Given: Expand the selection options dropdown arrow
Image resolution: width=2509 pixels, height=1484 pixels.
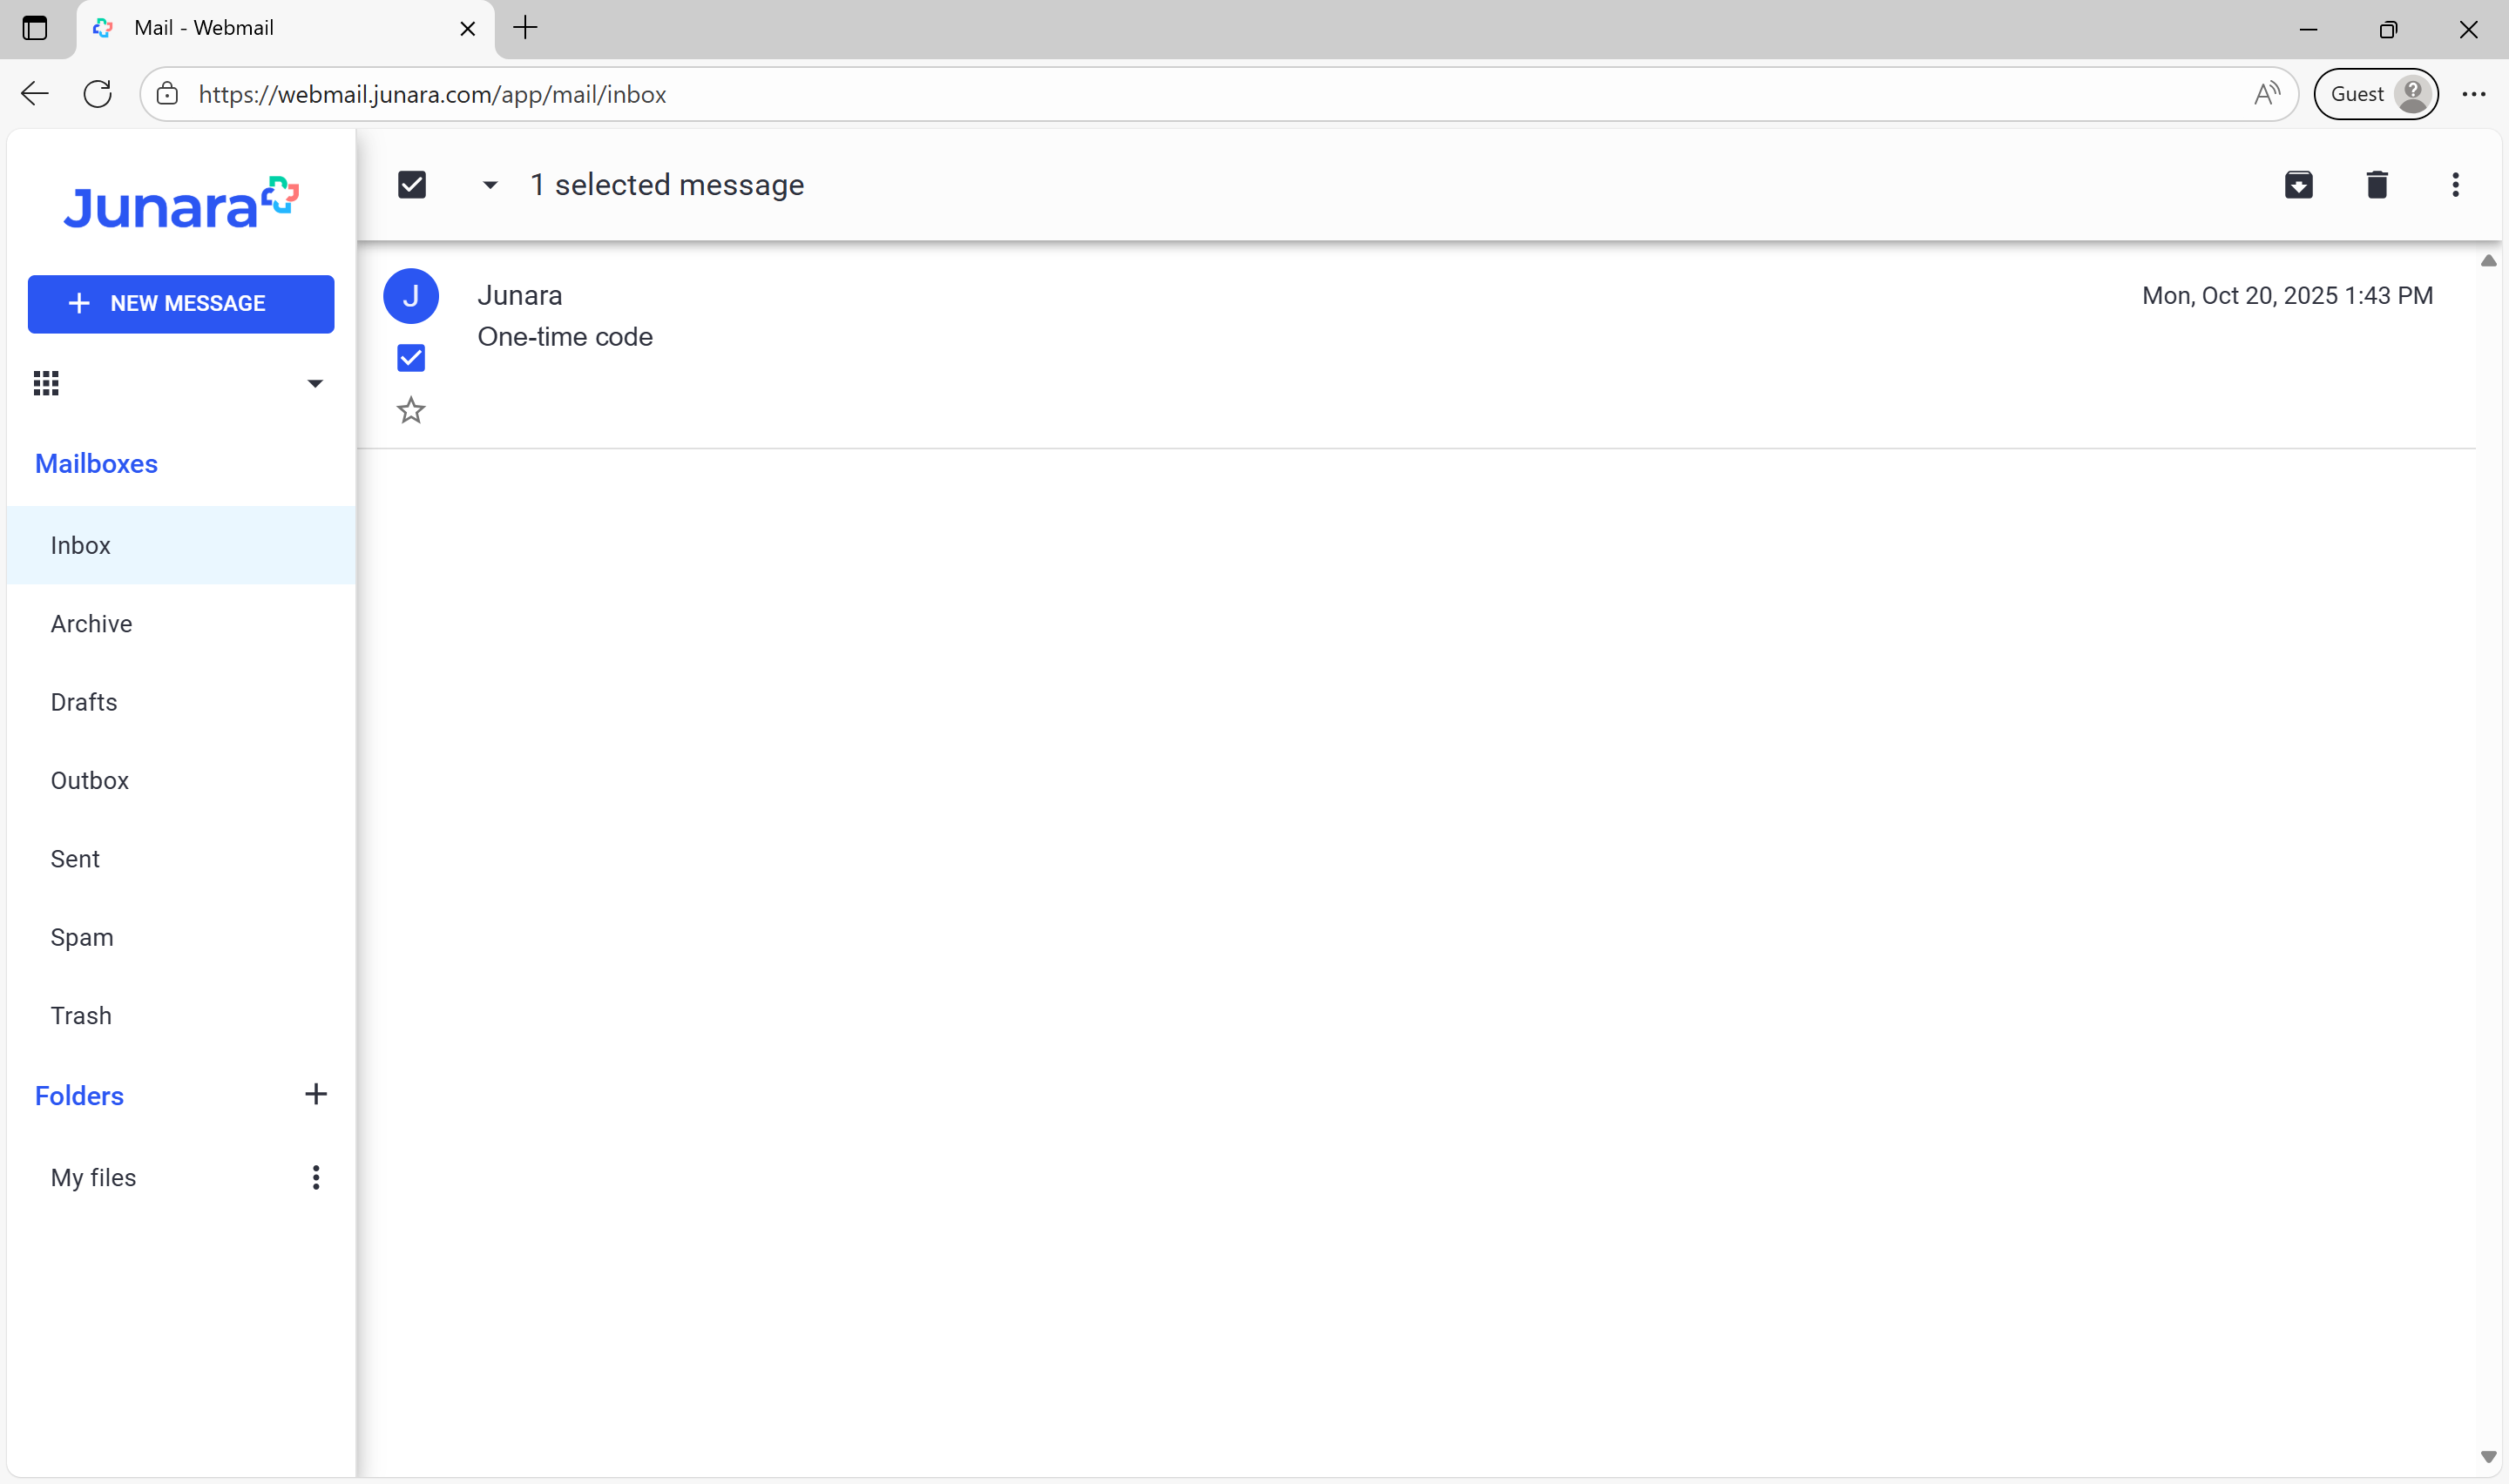Looking at the screenshot, I should tap(490, 185).
